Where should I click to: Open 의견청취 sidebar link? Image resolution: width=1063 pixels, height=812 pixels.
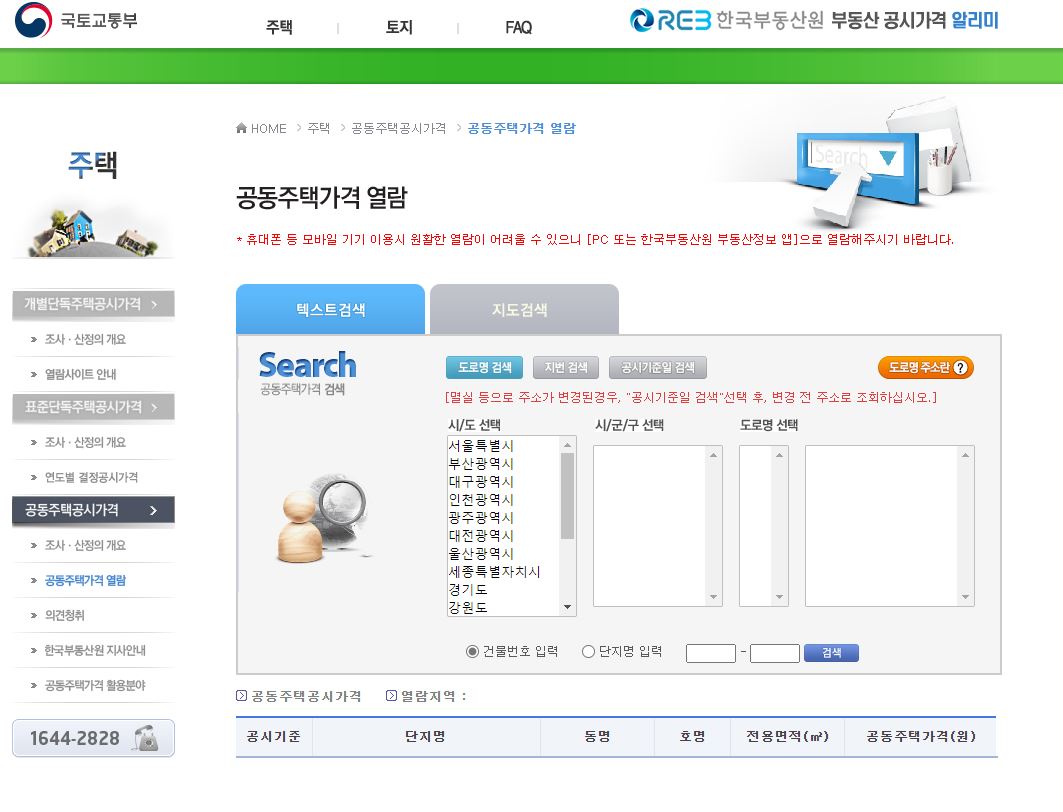(x=64, y=615)
